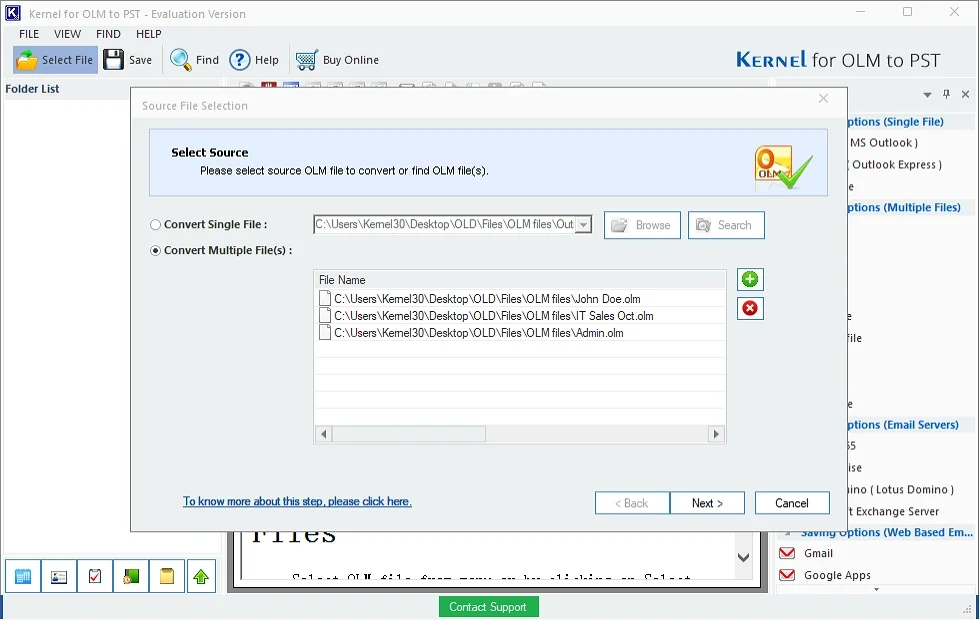
Task: Click the Gmail envelope icon
Action: click(788, 553)
